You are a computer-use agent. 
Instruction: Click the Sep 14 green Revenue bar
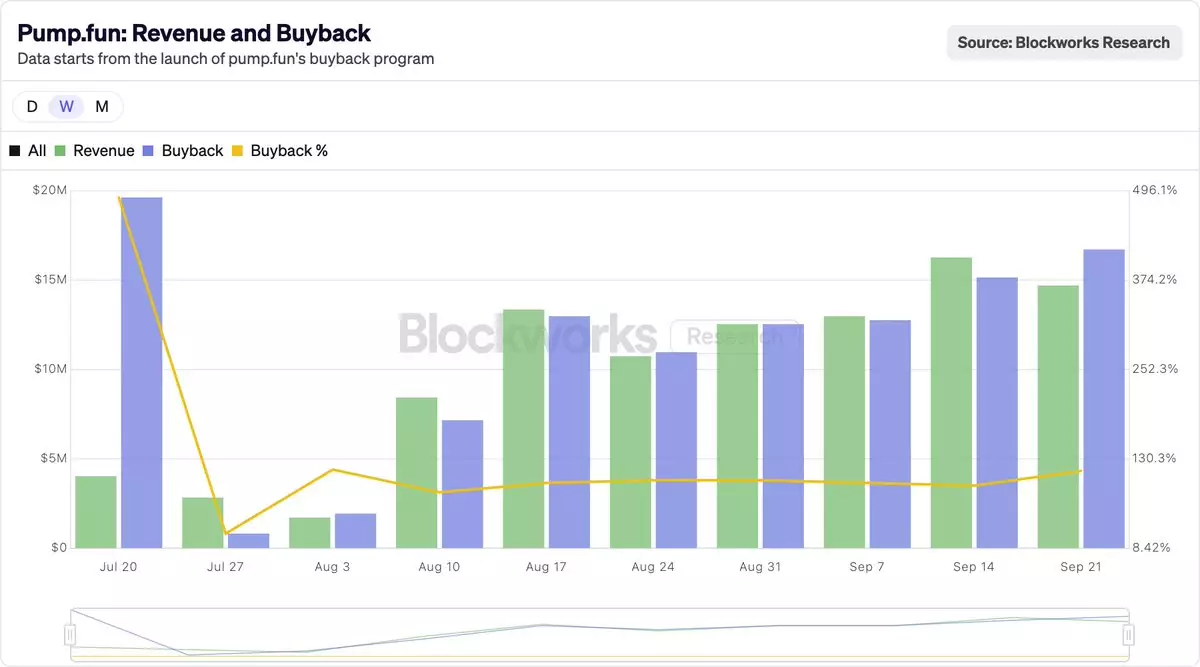(x=951, y=402)
